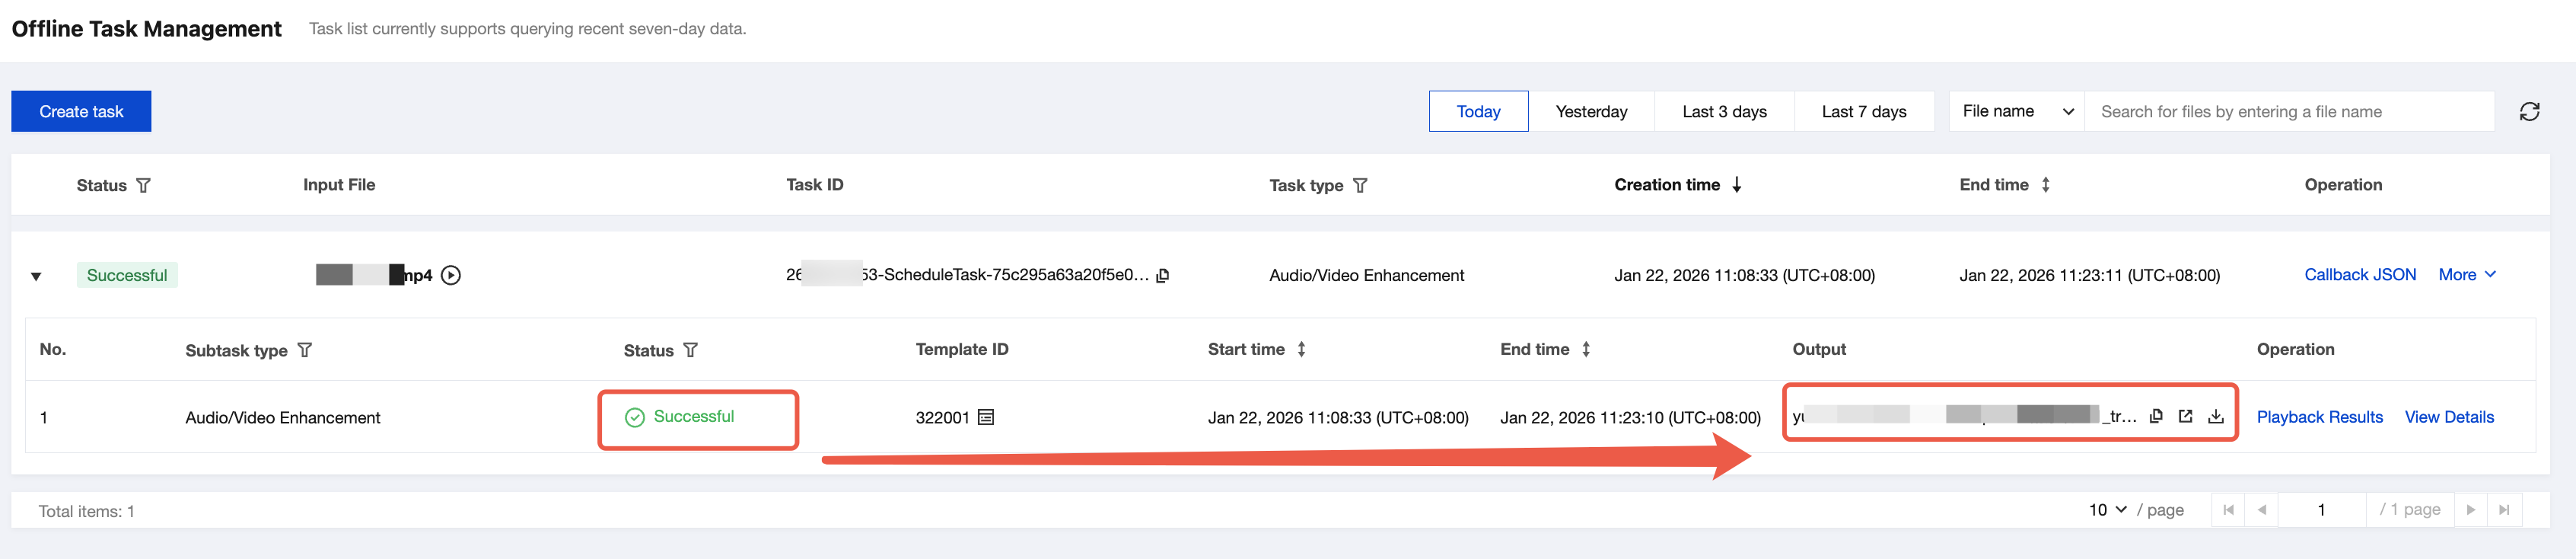Copy the output file path
The width and height of the screenshot is (2576, 559).
tap(2156, 416)
